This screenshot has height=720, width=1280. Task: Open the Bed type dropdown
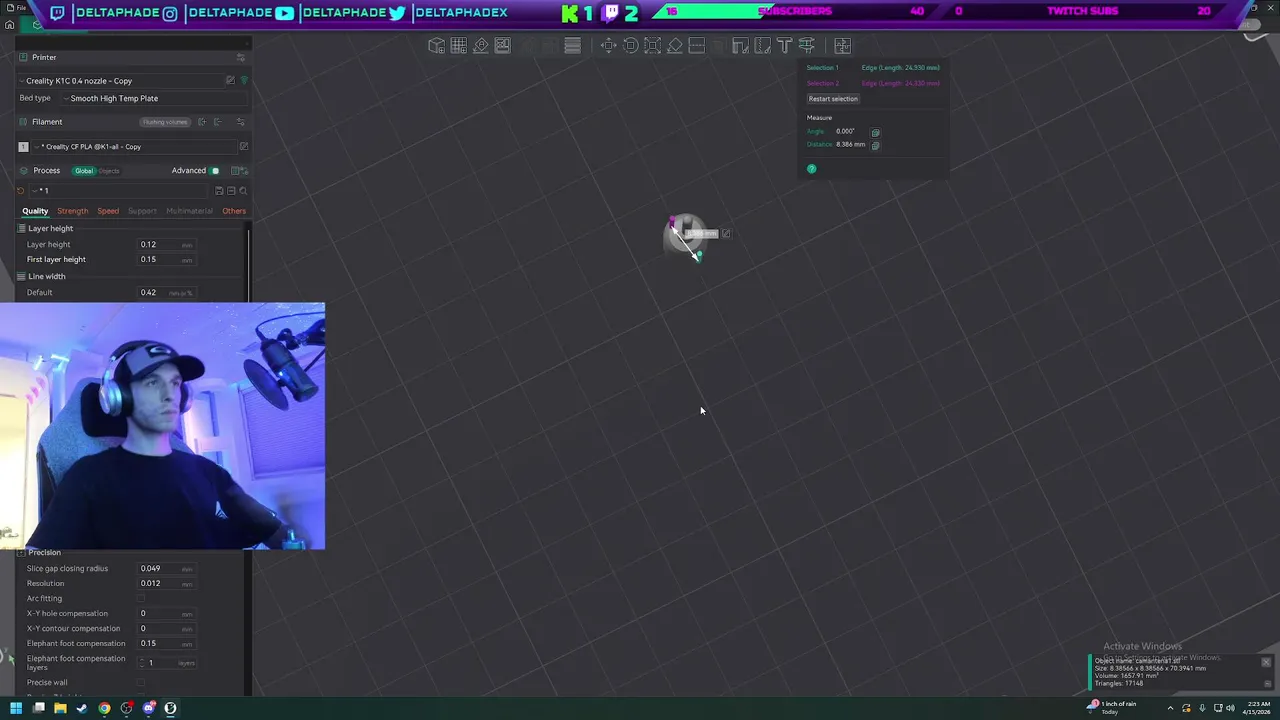click(x=155, y=99)
